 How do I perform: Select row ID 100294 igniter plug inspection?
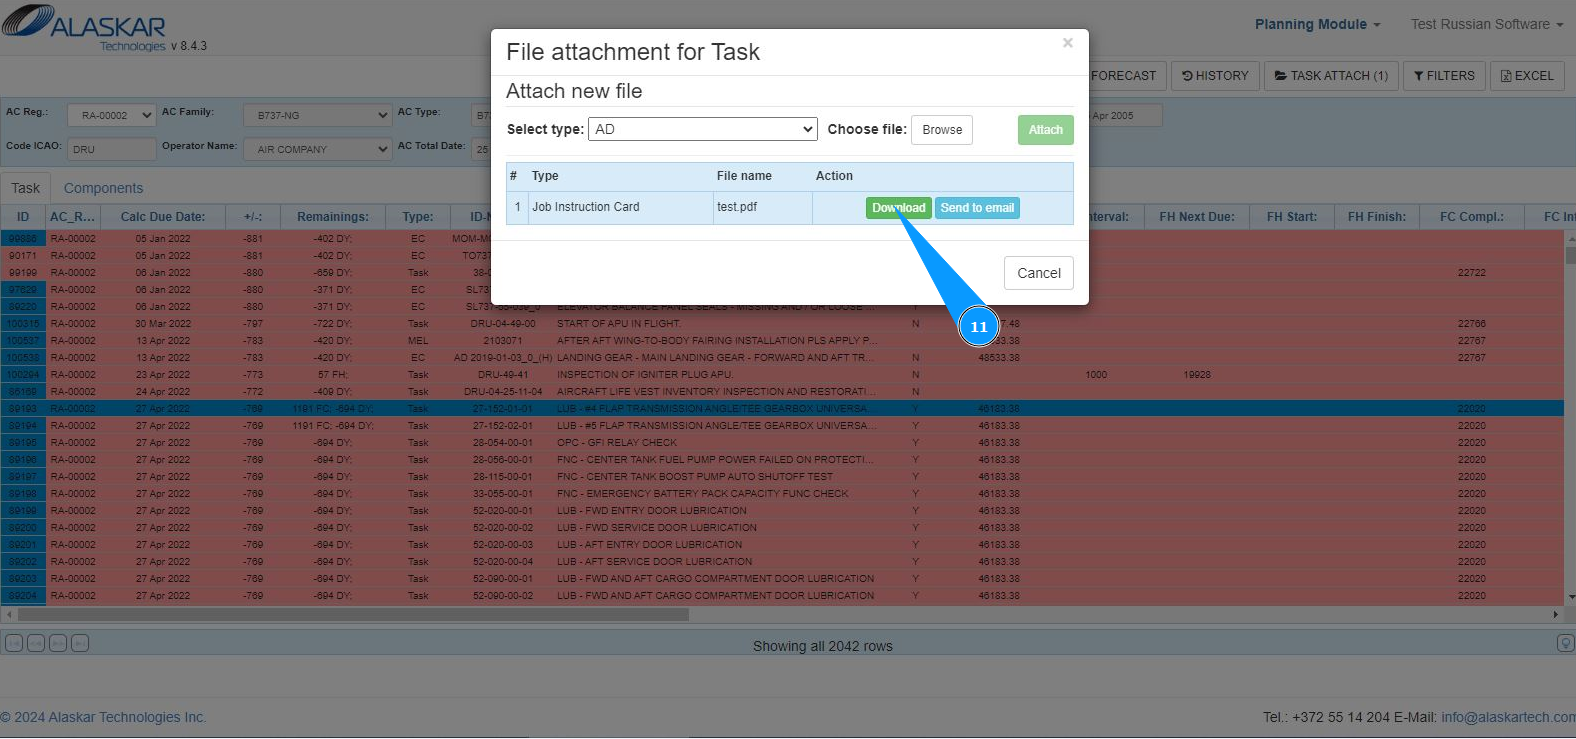click(23, 375)
